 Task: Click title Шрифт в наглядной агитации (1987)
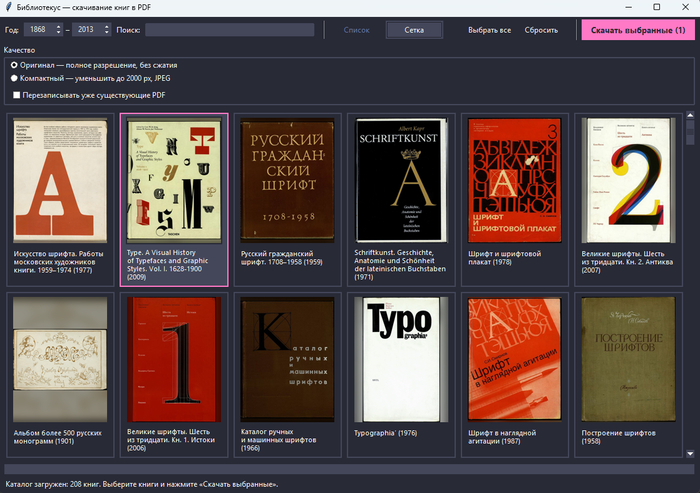coord(502,437)
